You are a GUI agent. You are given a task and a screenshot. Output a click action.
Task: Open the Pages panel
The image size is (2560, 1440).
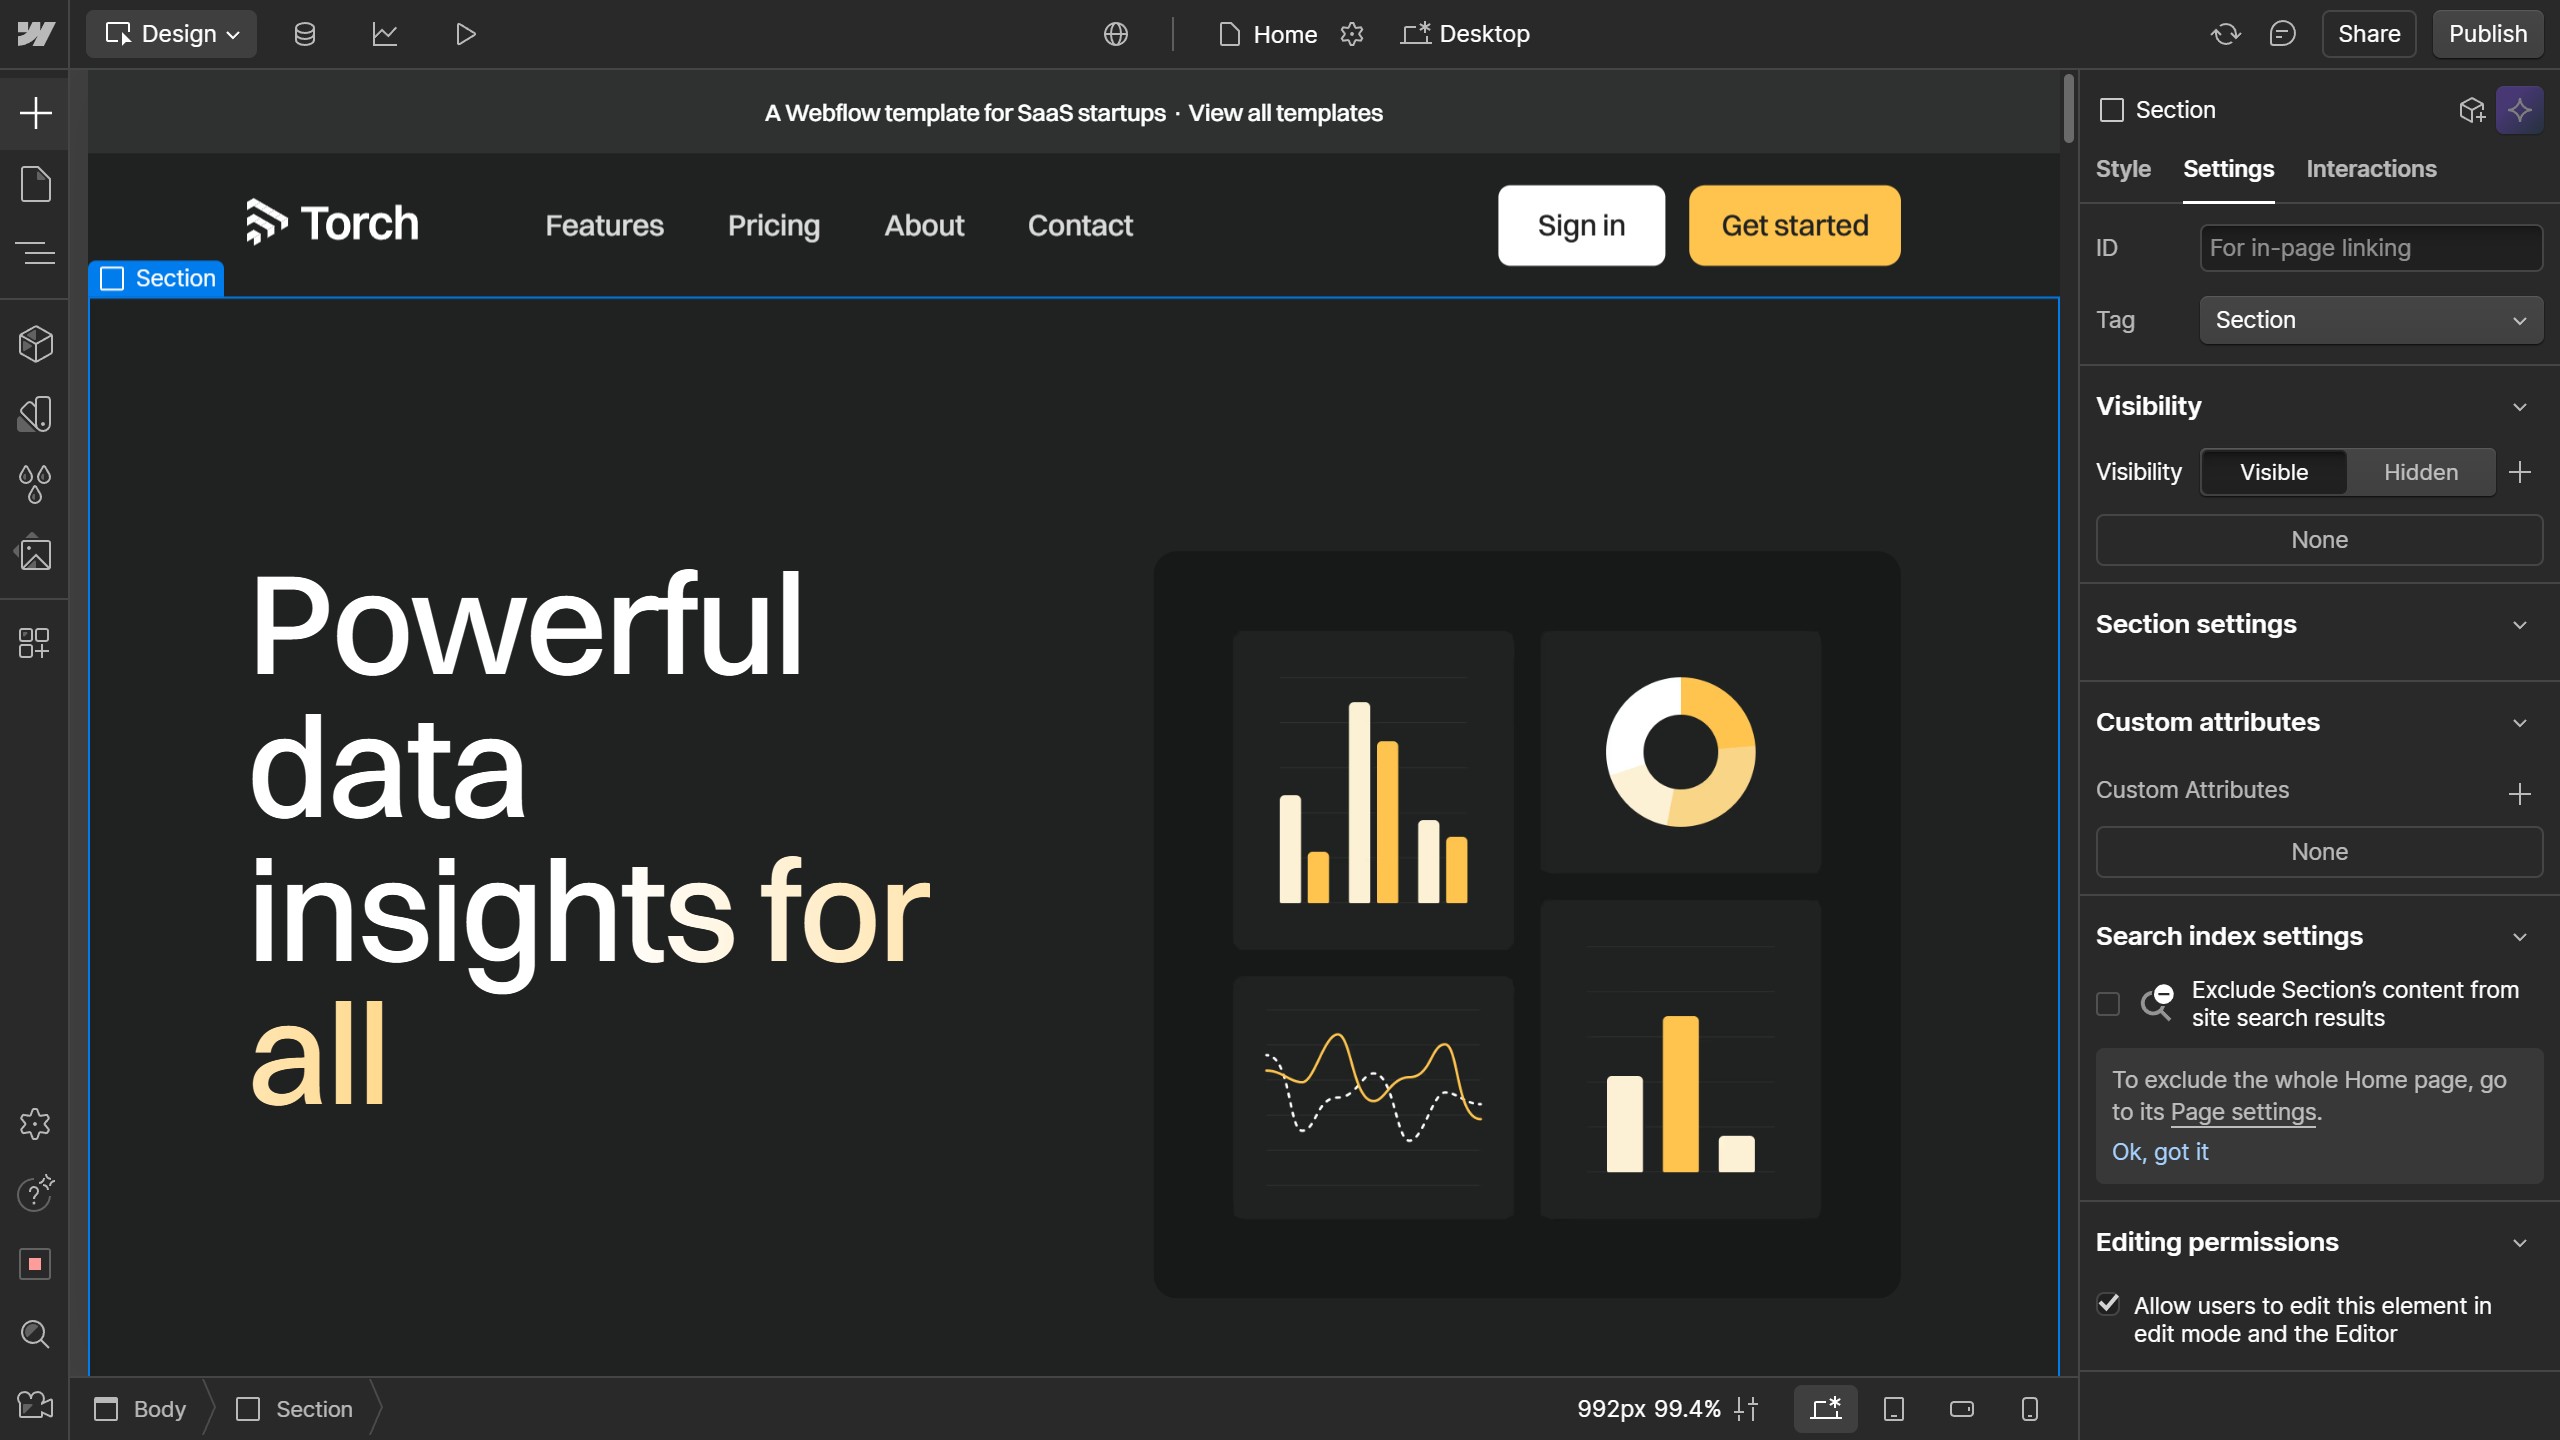(35, 184)
